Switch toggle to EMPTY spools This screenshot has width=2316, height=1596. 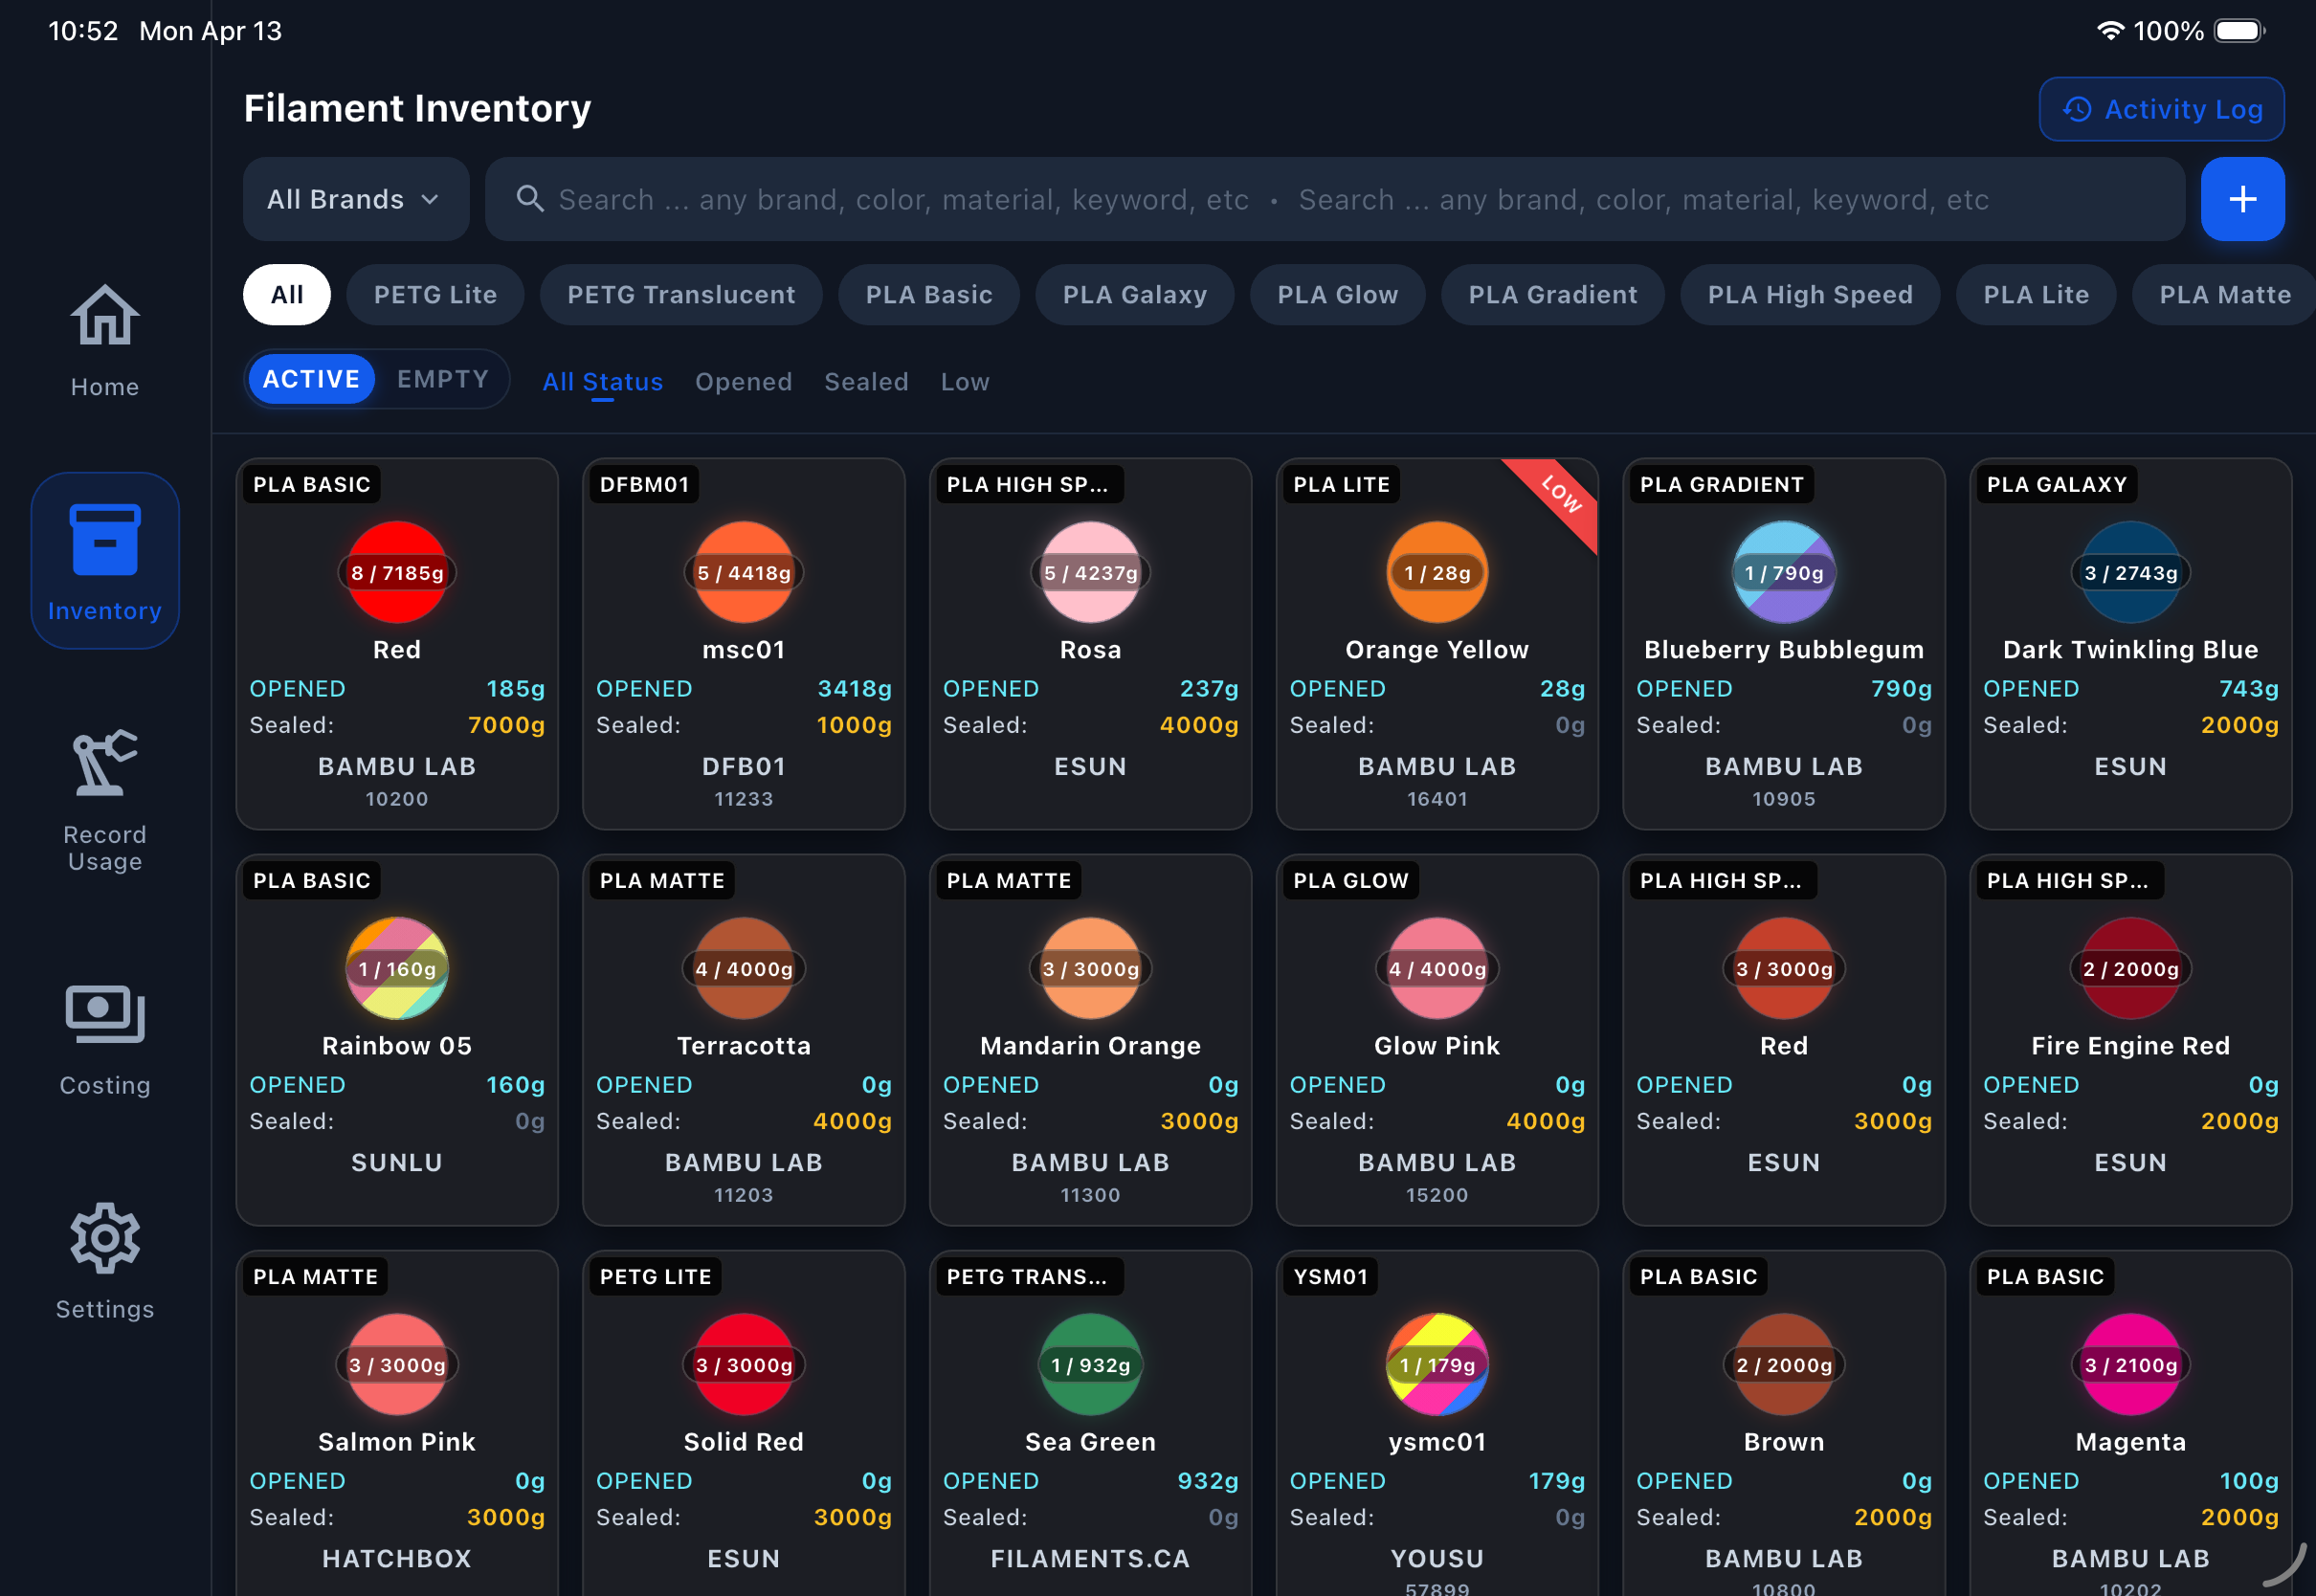click(442, 379)
